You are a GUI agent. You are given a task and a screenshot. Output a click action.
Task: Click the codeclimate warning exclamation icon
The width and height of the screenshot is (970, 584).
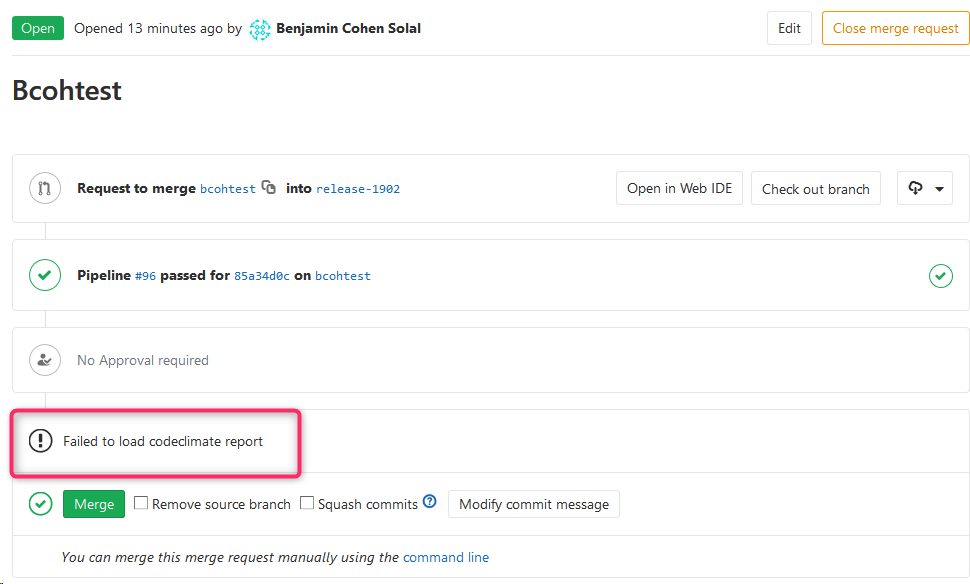coord(40,441)
